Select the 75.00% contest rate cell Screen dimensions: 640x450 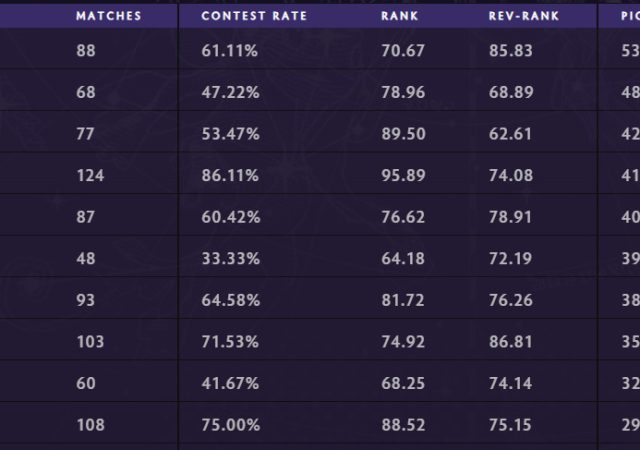tap(230, 424)
